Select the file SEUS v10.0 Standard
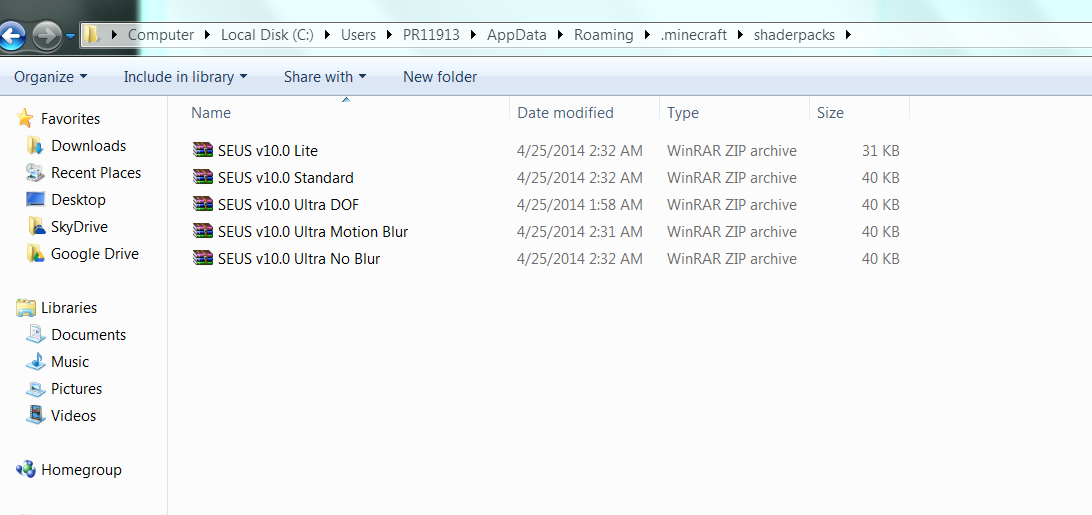This screenshot has width=1092, height=515. pyautogui.click(x=286, y=178)
